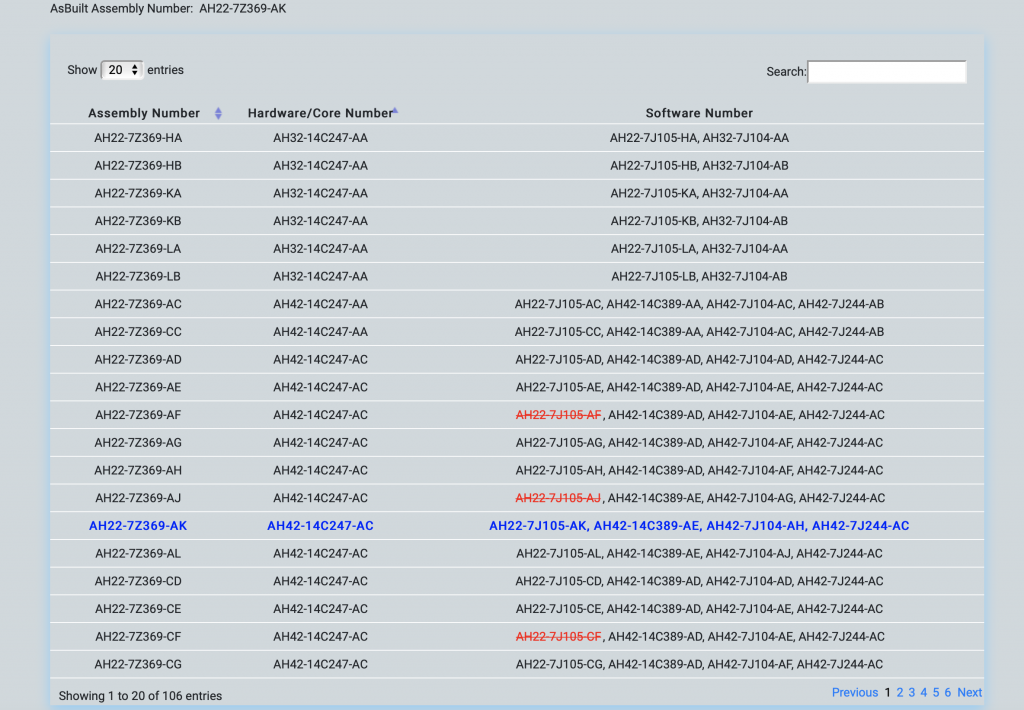Screen dimensions: 1024x710
Task: Open the Show entries count dropdown
Action: pyautogui.click(x=122, y=70)
